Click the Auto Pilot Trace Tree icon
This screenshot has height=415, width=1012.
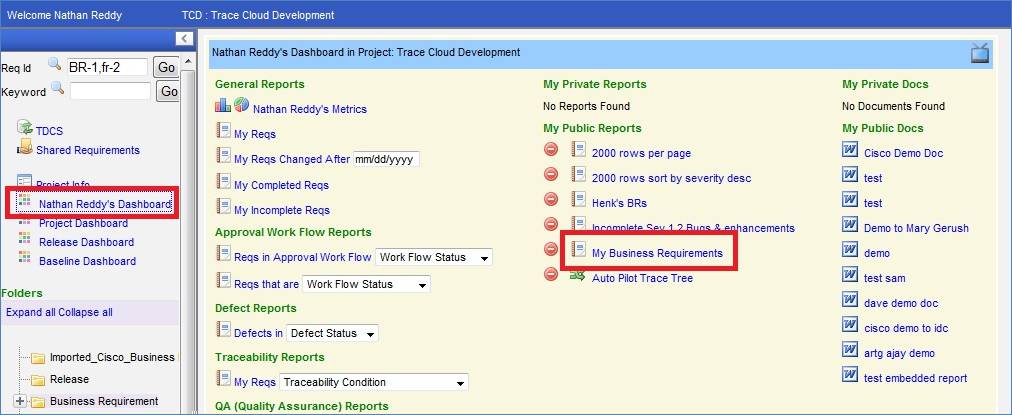578,275
